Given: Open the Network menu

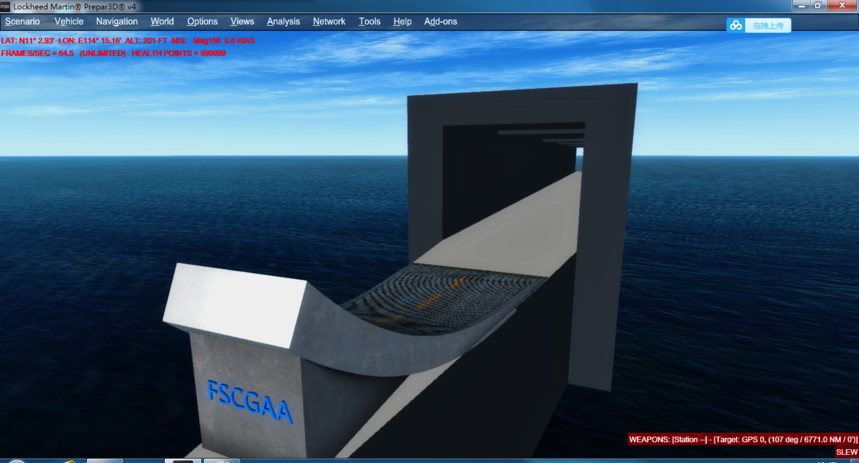Looking at the screenshot, I should [329, 21].
